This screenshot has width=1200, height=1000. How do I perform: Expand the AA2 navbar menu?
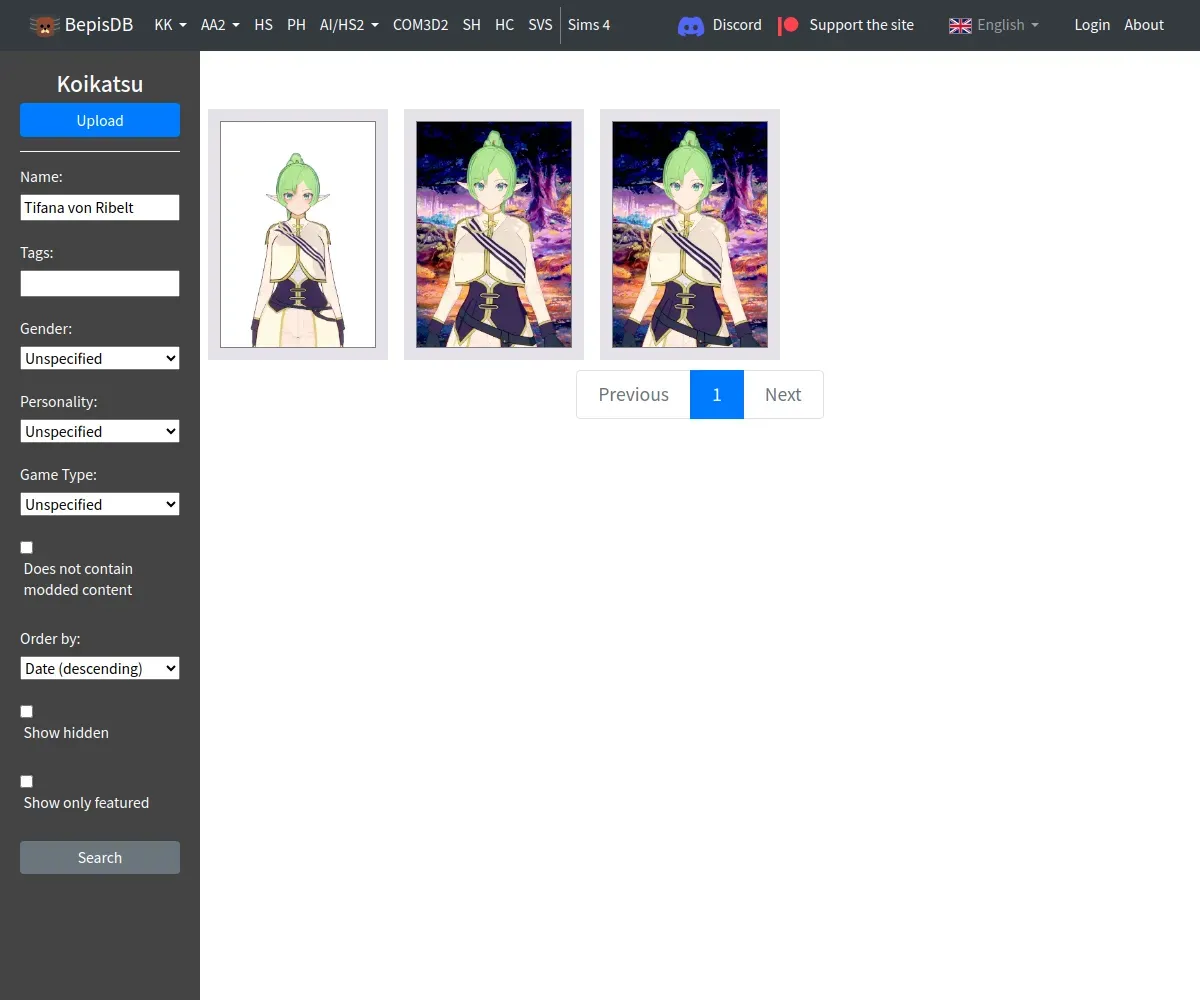click(220, 25)
